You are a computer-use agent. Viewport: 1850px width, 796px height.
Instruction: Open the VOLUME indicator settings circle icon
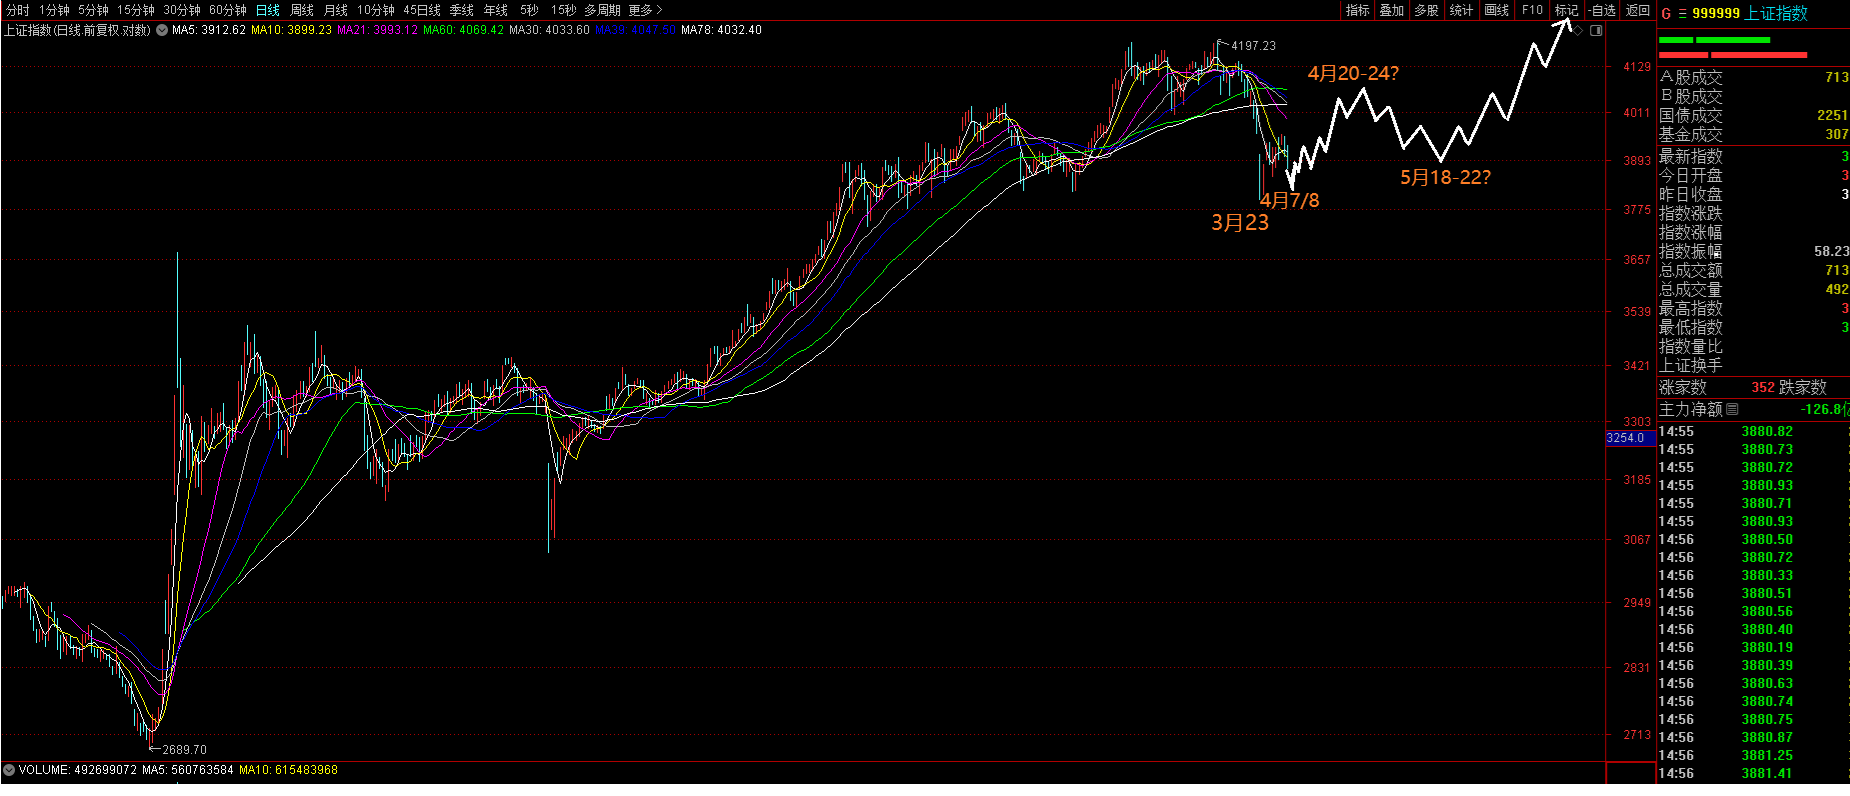point(9,770)
